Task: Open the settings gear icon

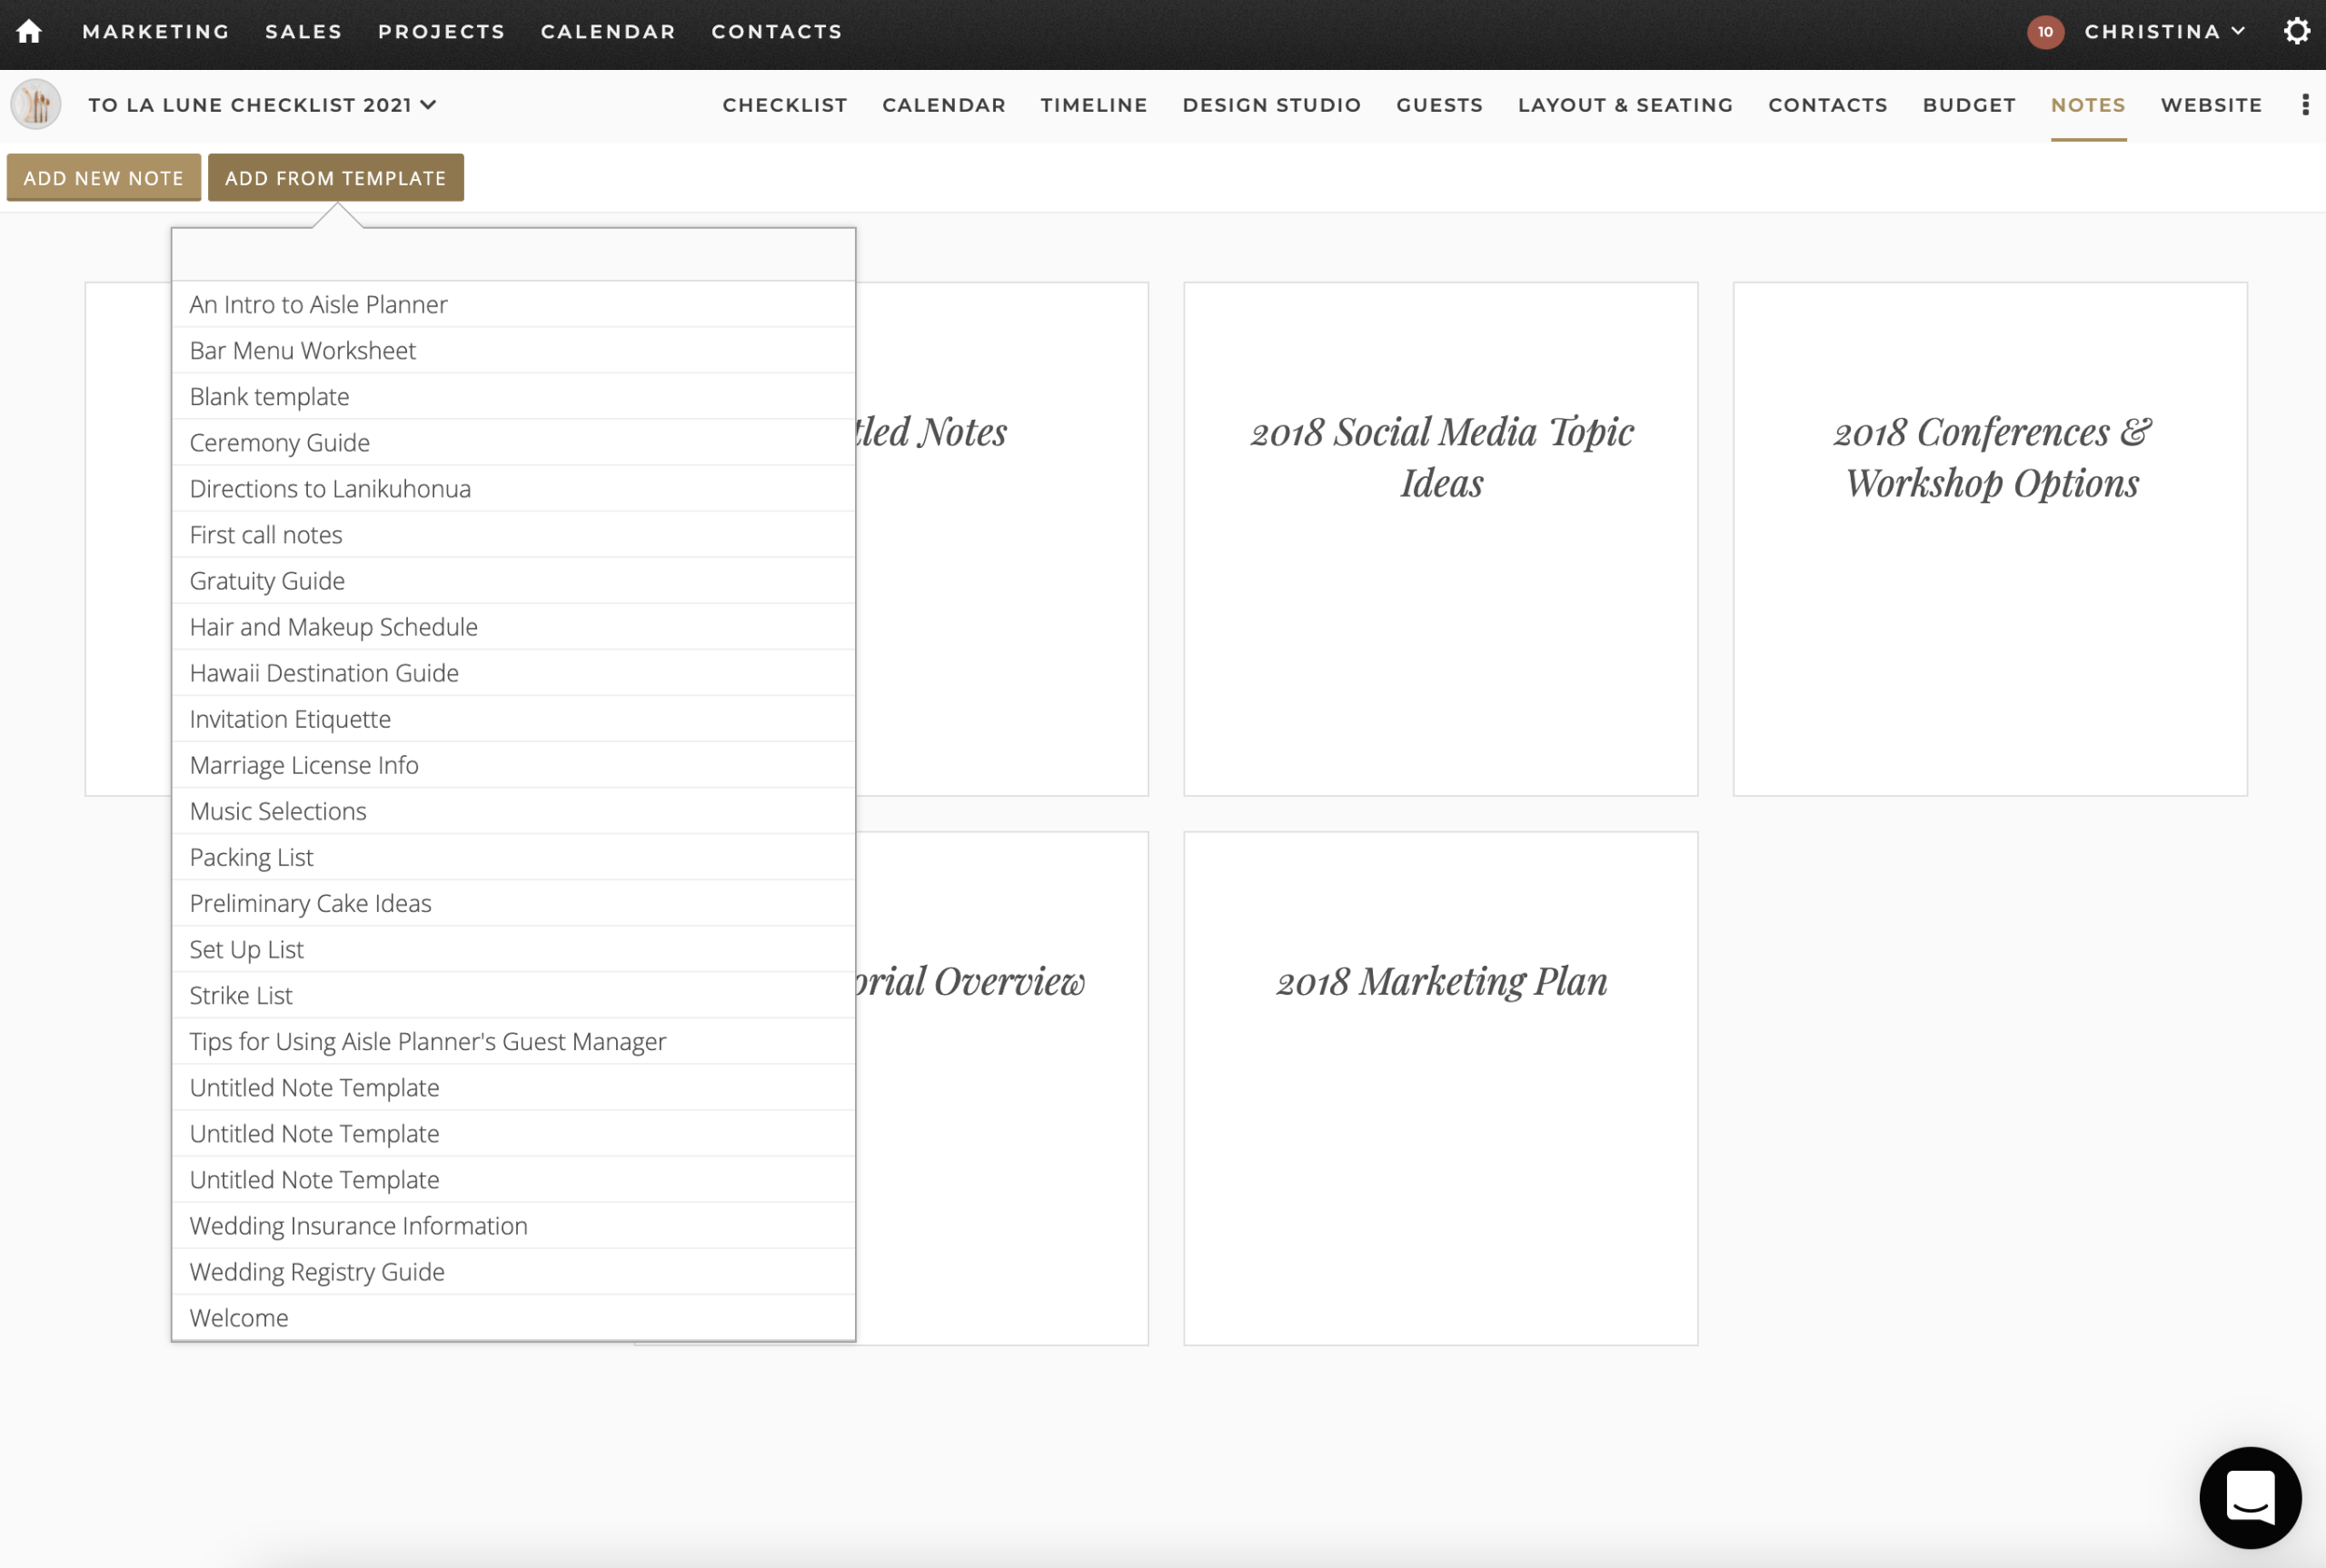Action: (x=2296, y=31)
